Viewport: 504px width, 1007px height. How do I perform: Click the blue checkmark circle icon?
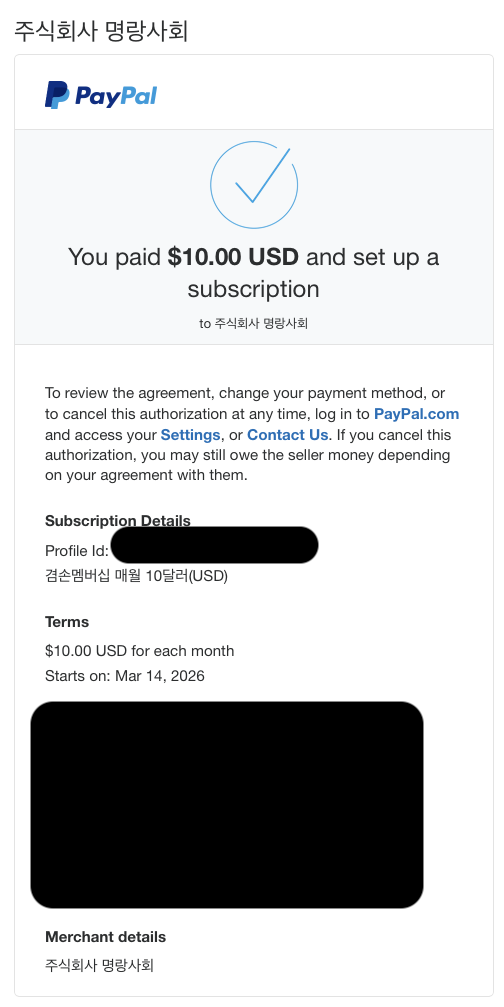(254, 185)
